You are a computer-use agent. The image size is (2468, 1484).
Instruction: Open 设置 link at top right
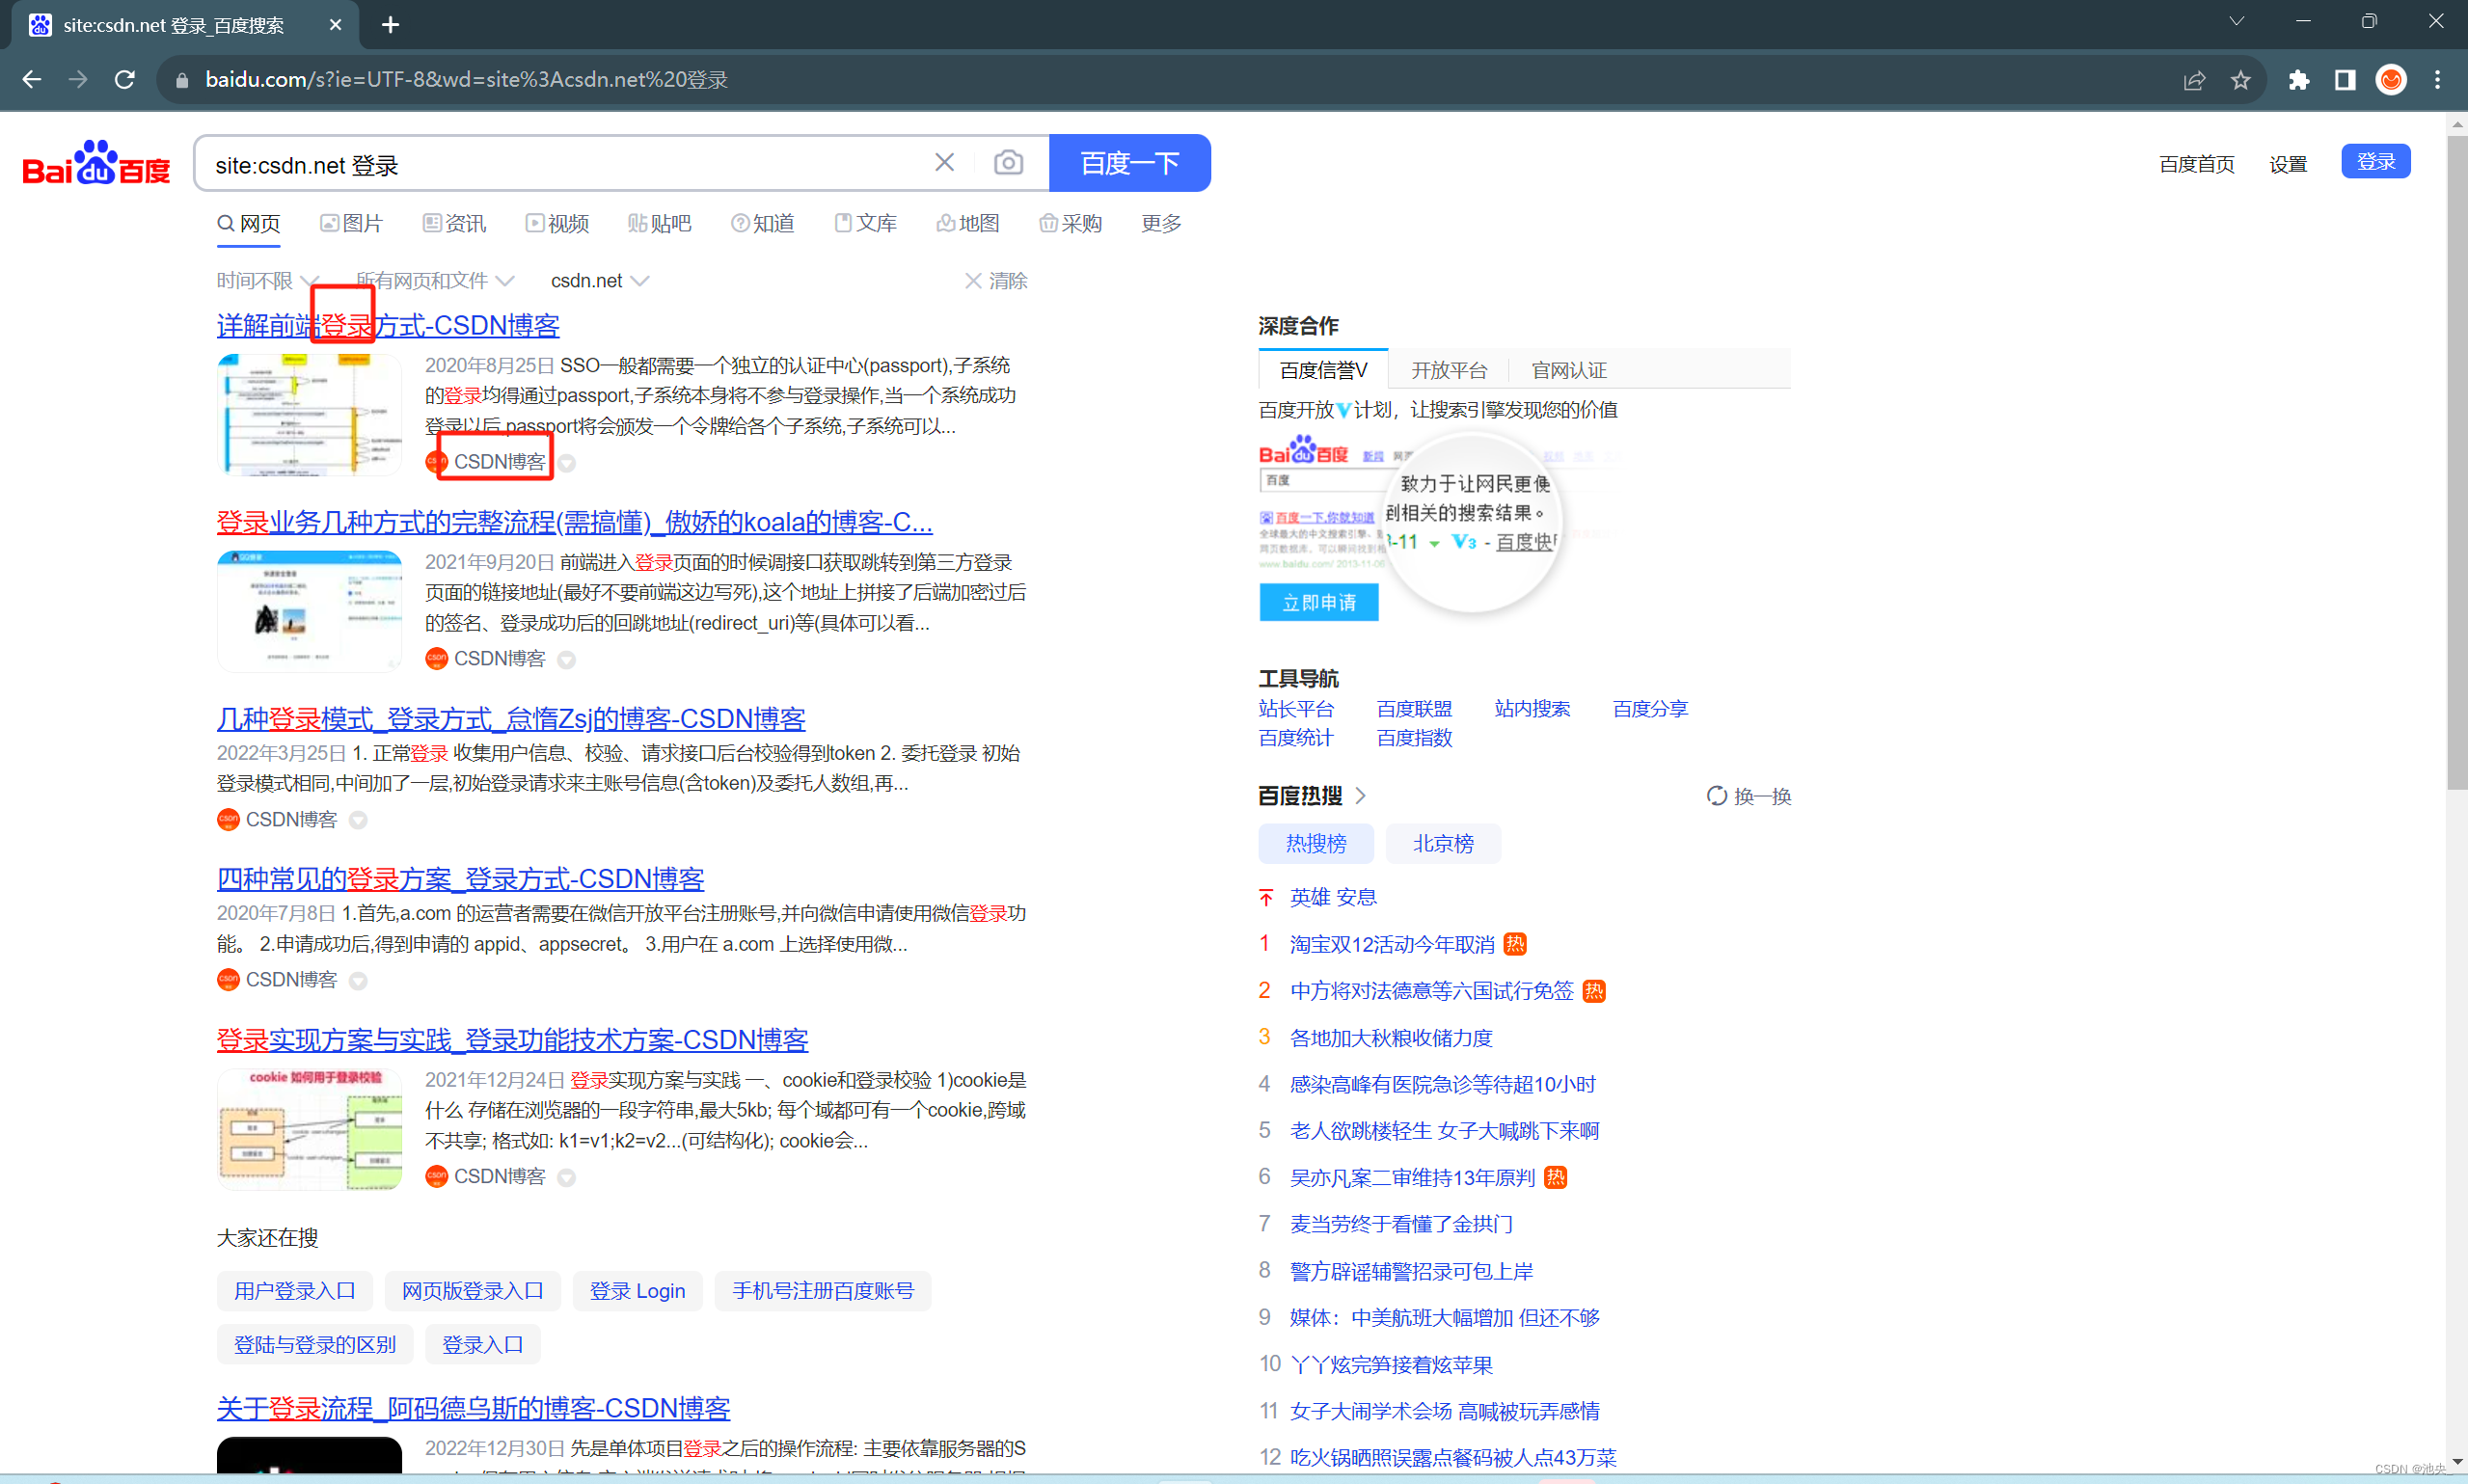point(2288,164)
